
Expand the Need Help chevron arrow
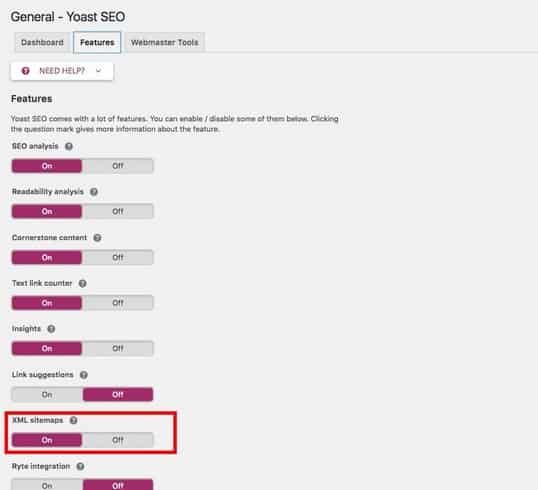[x=99, y=71]
